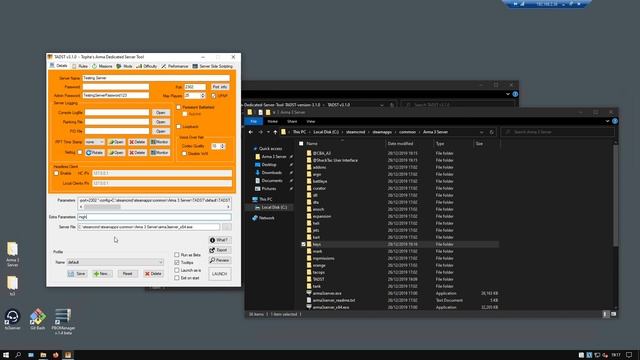Click the Server Name input field
The image size is (640, 360).
tap(156, 78)
